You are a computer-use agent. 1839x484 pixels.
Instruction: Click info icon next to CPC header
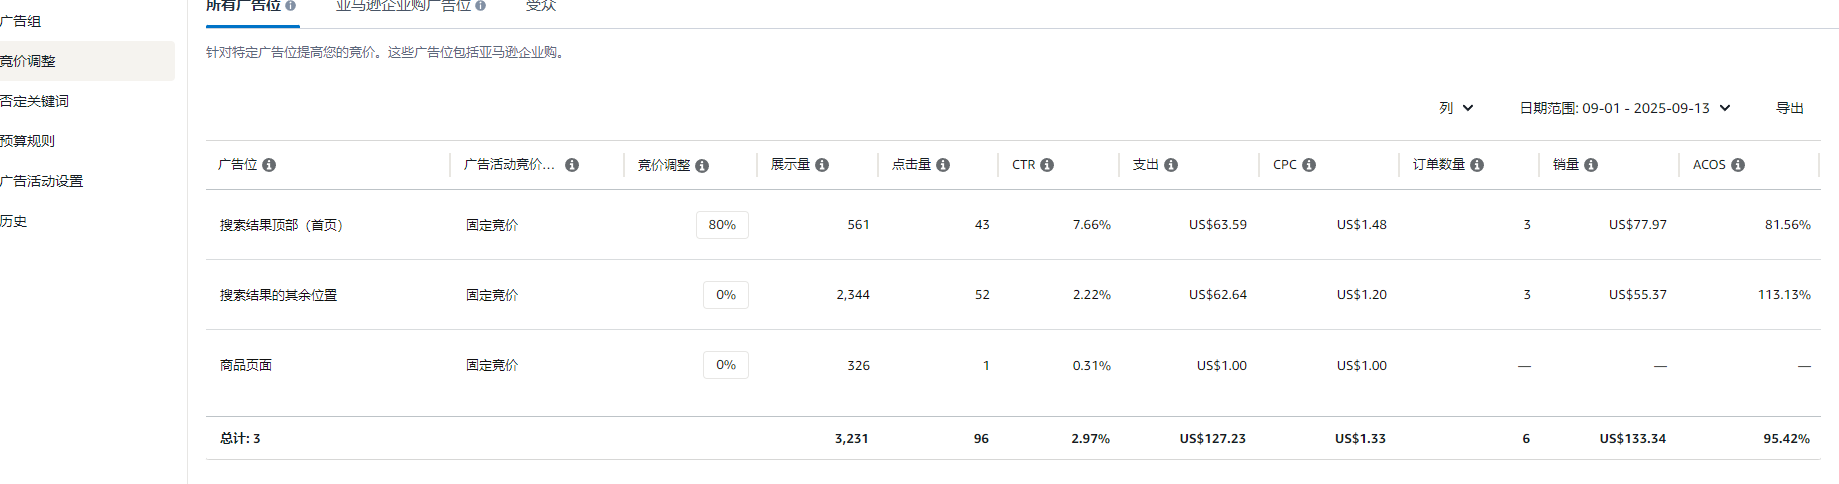pos(1309,165)
